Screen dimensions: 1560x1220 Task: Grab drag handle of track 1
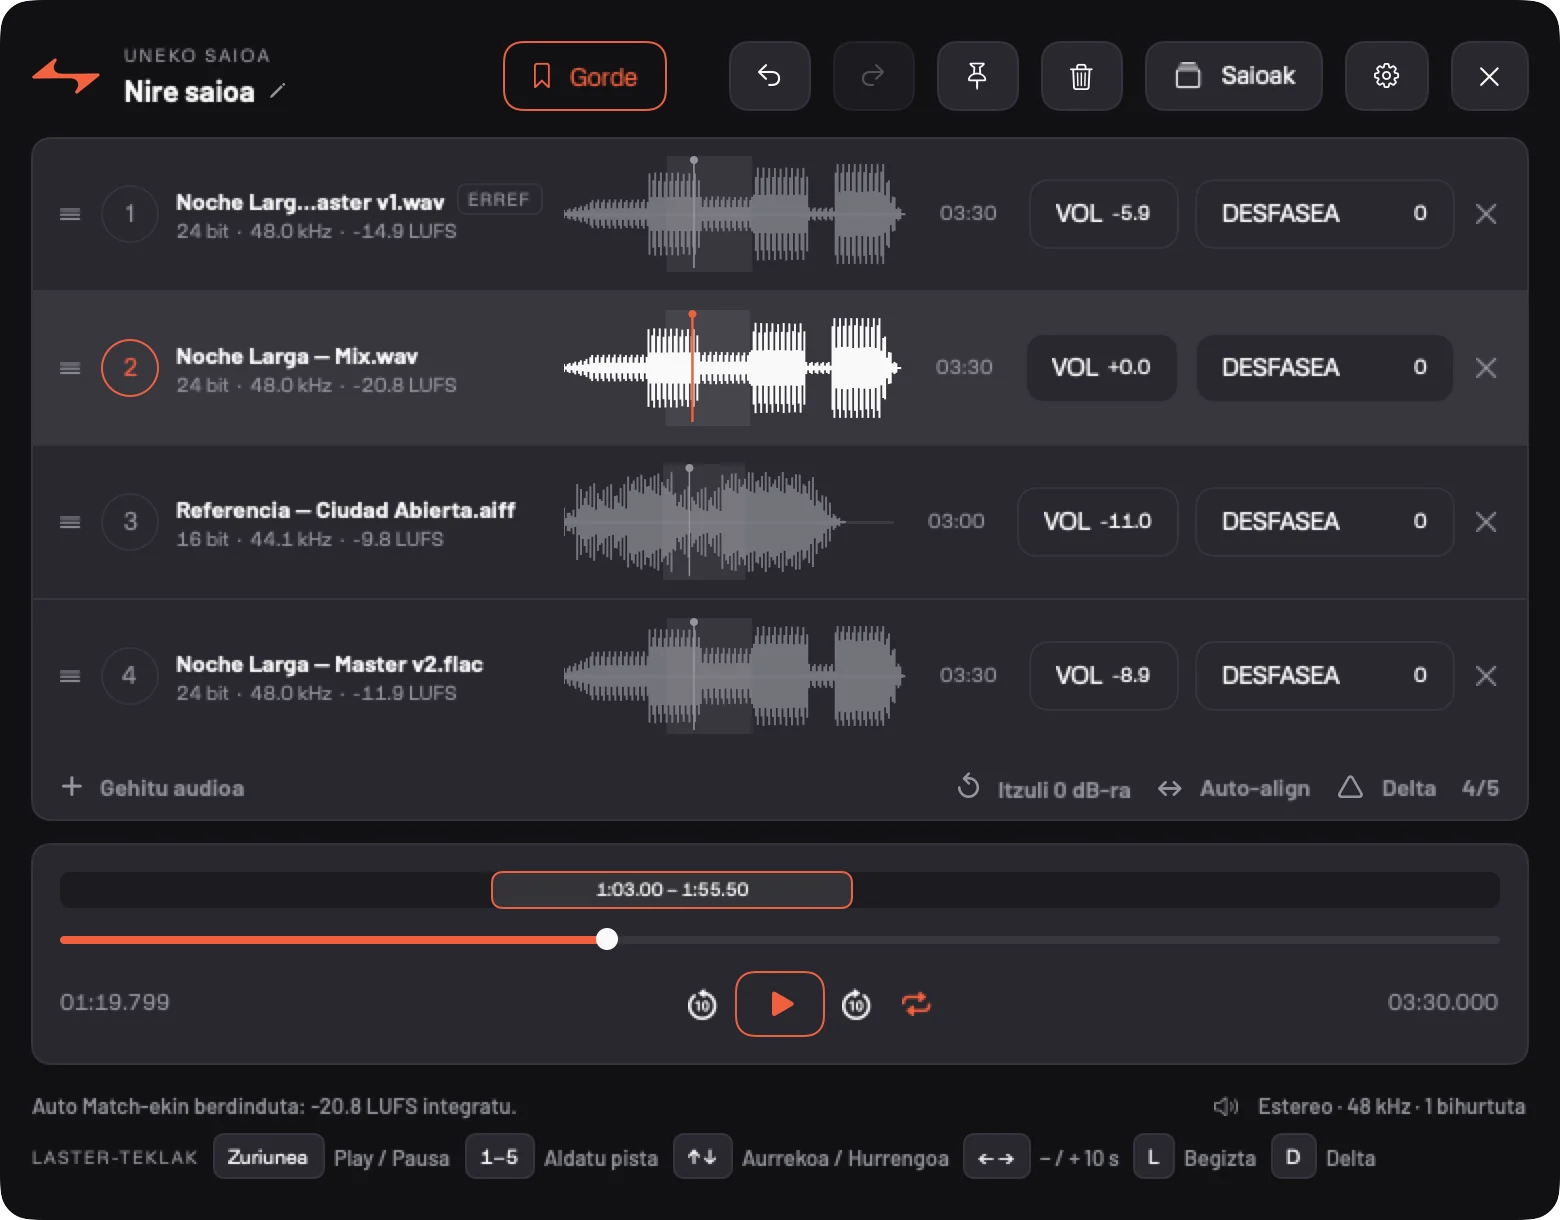(70, 214)
